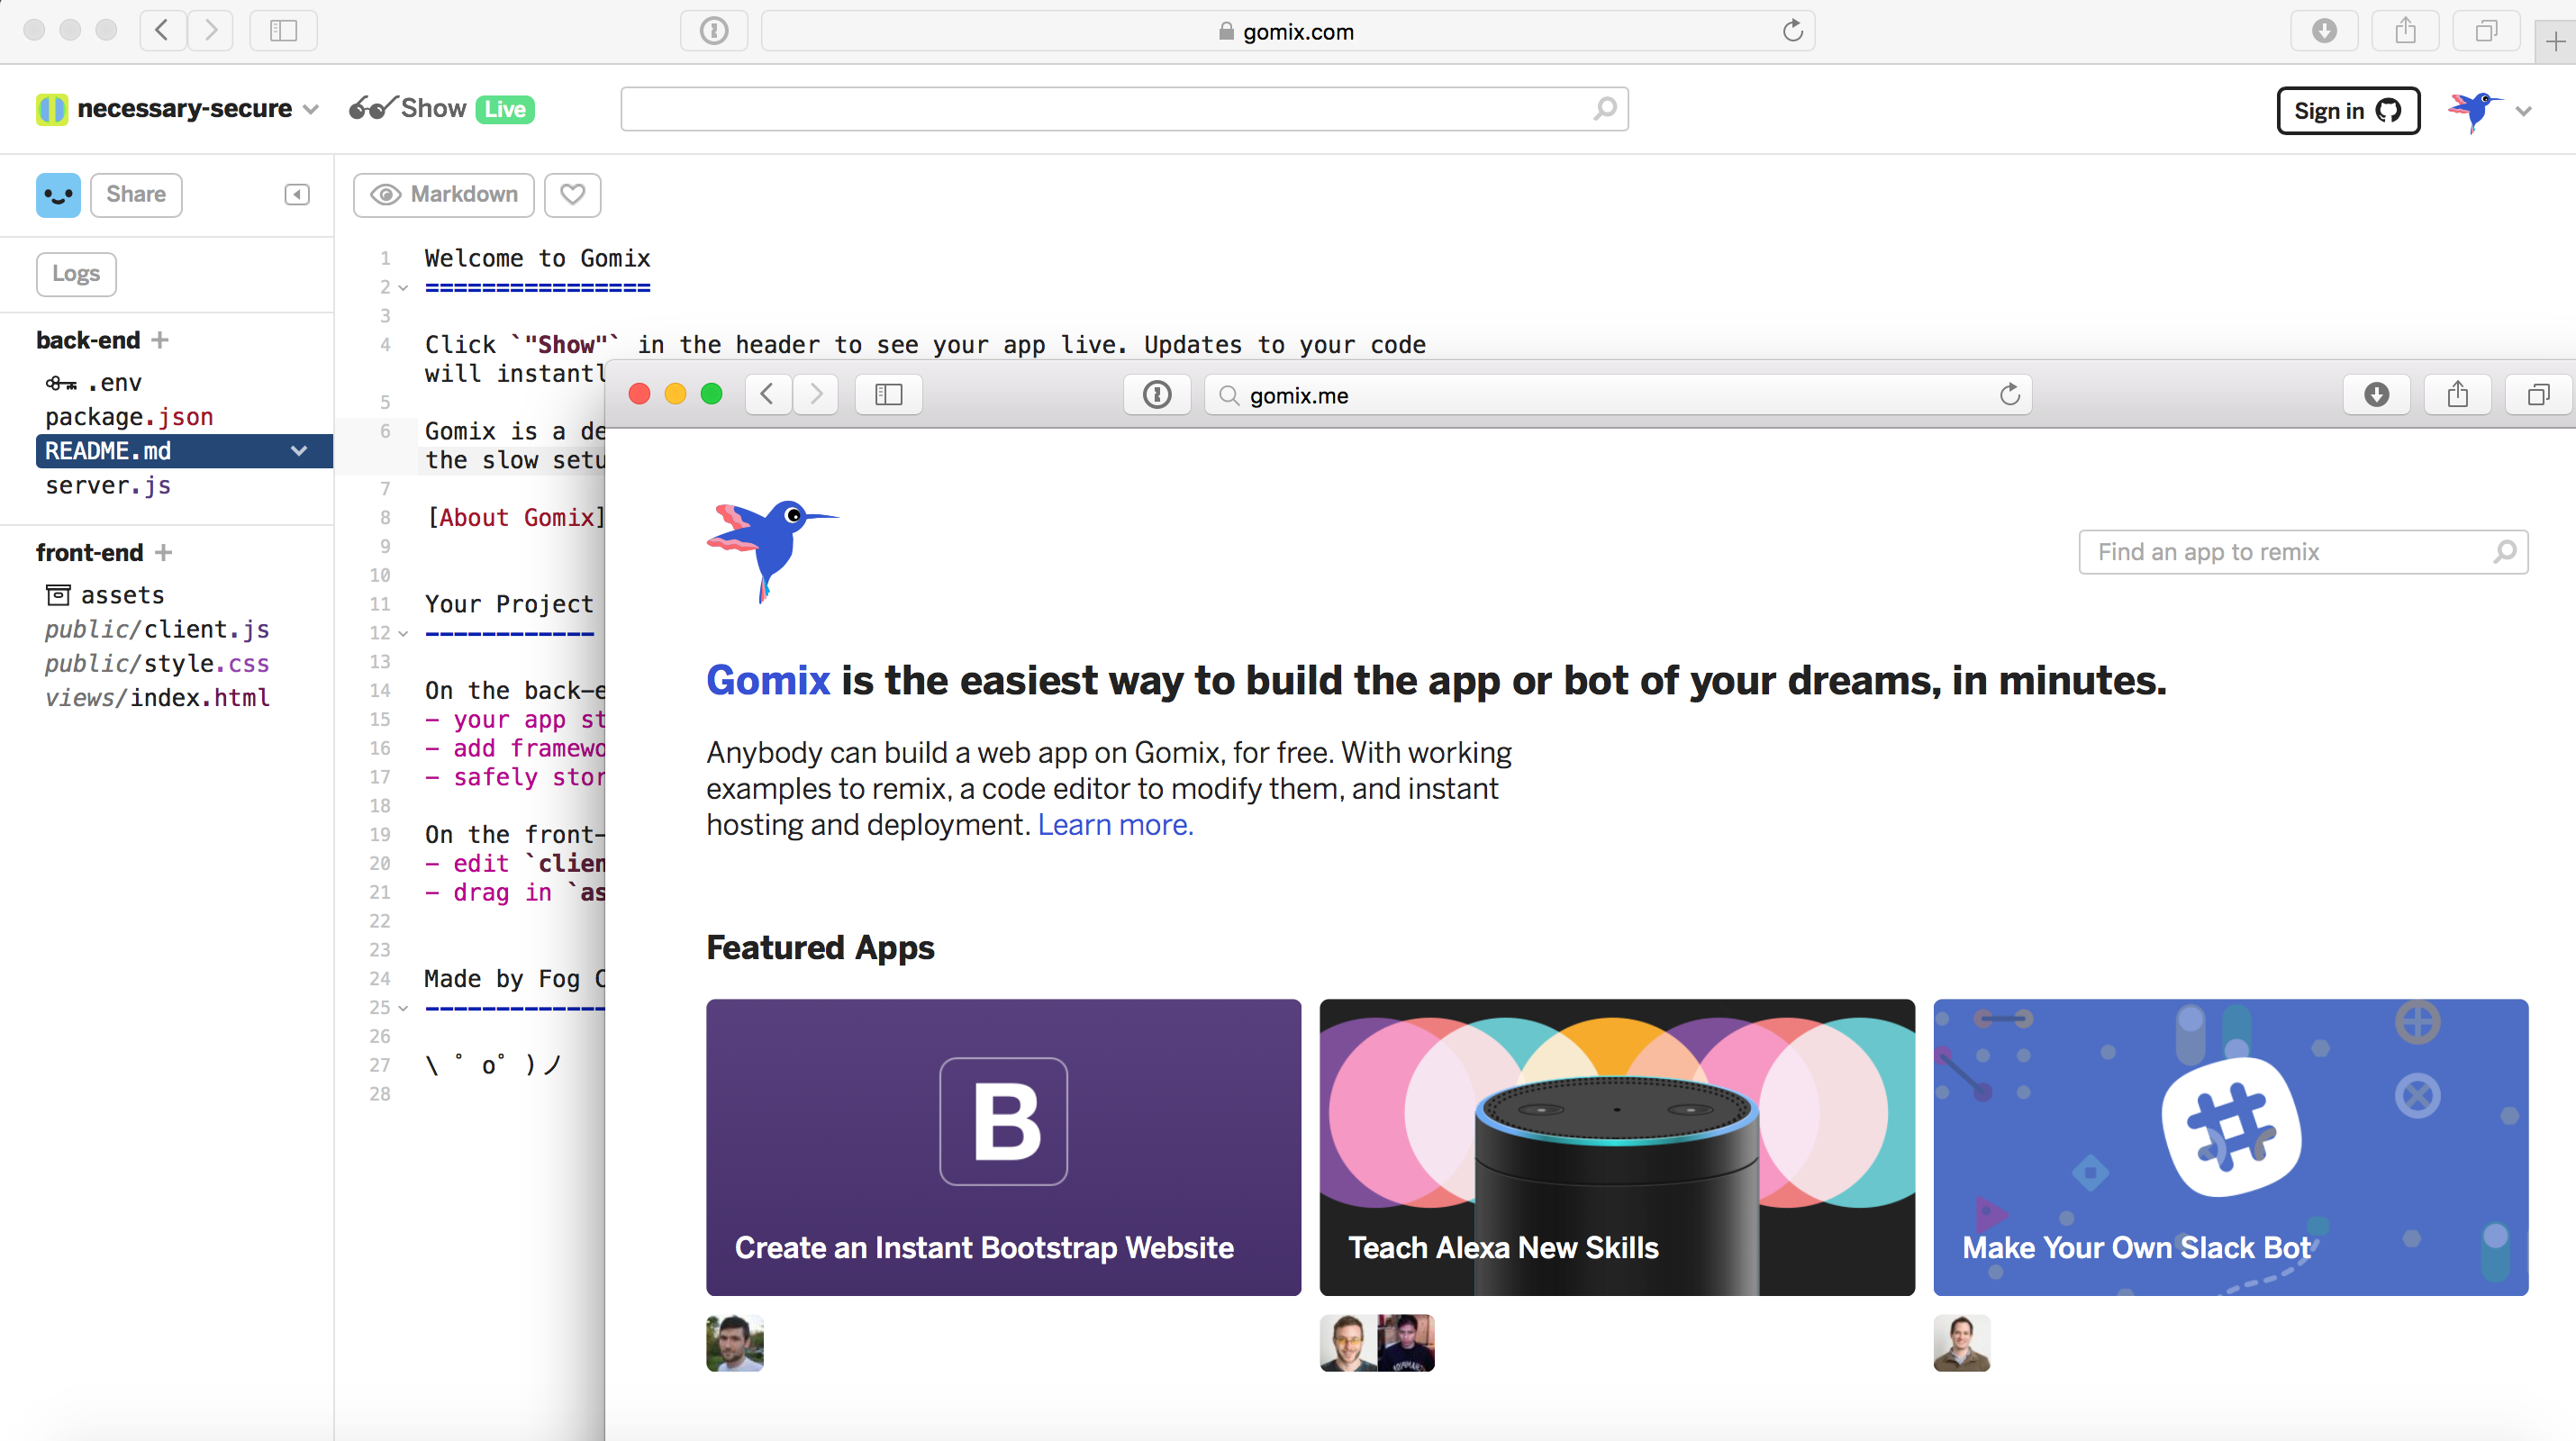
Task: Add a new back-end file with plus
Action: (x=160, y=340)
